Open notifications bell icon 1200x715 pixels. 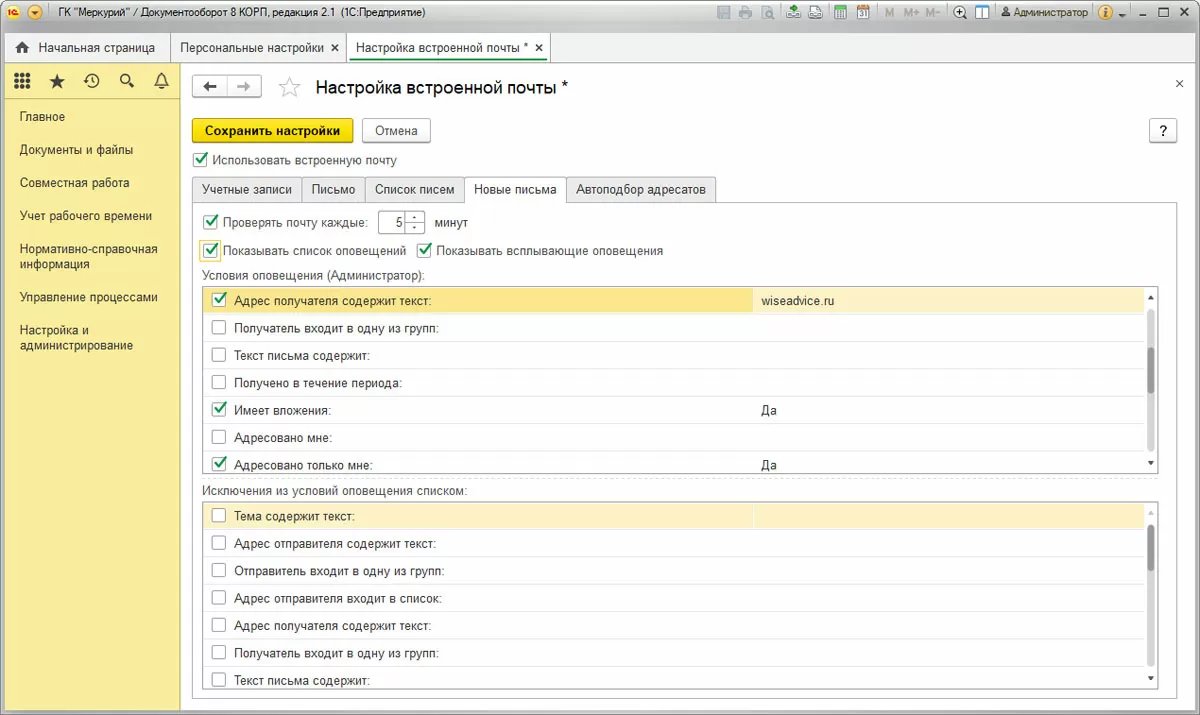point(161,82)
